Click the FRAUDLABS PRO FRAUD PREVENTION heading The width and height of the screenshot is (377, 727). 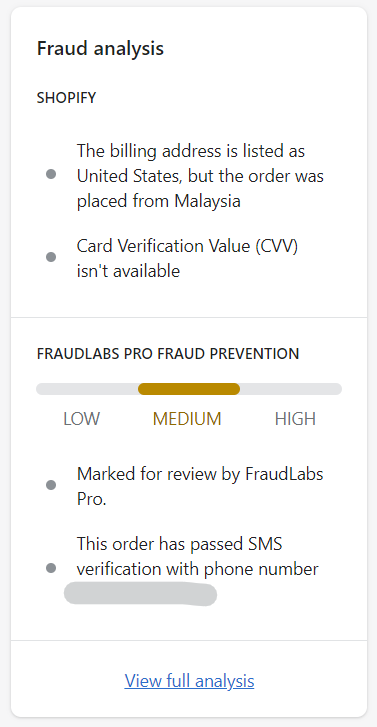168,354
